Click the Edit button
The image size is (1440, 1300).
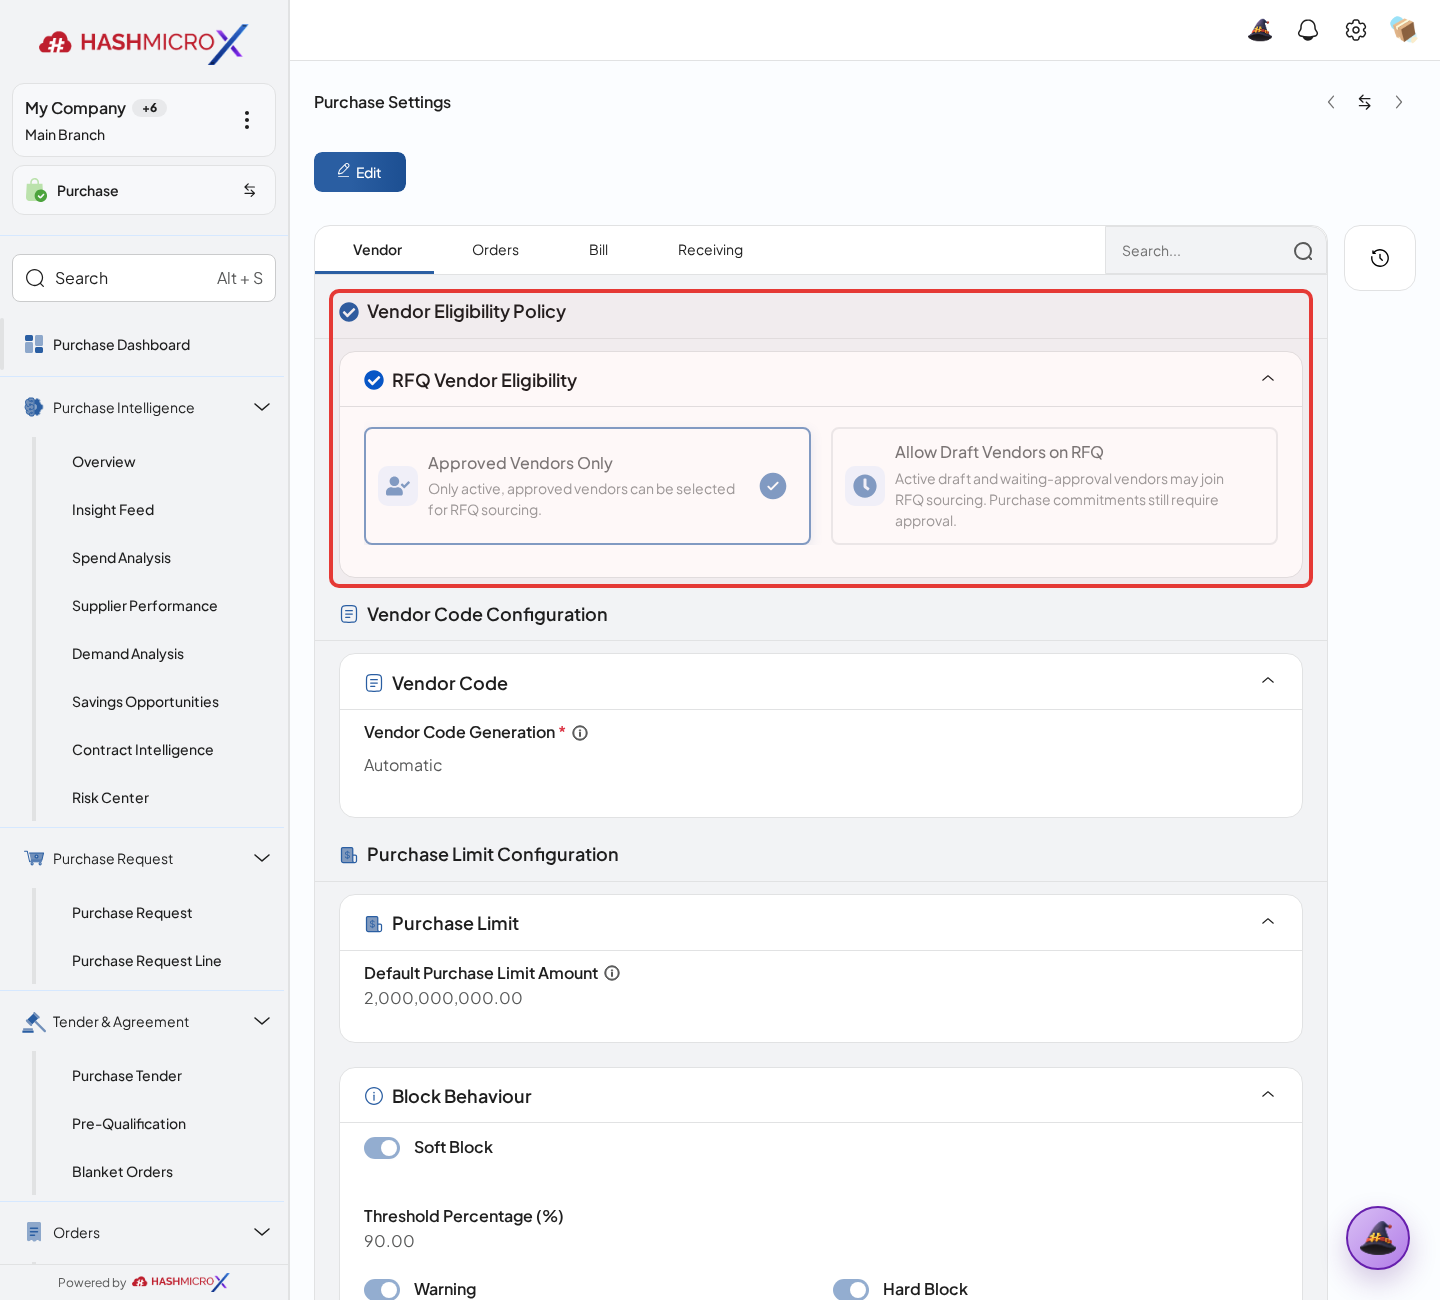click(360, 172)
